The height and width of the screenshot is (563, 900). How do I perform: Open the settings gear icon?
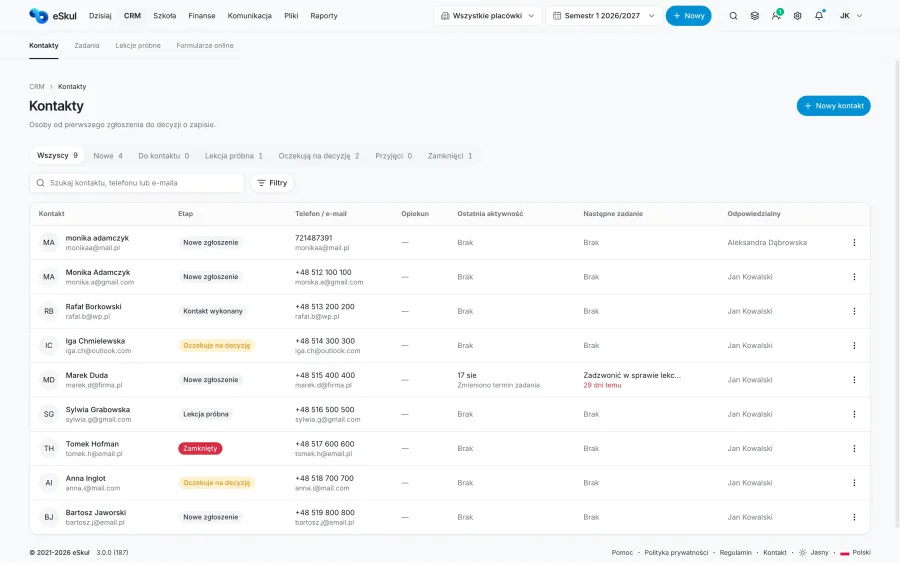(x=797, y=16)
